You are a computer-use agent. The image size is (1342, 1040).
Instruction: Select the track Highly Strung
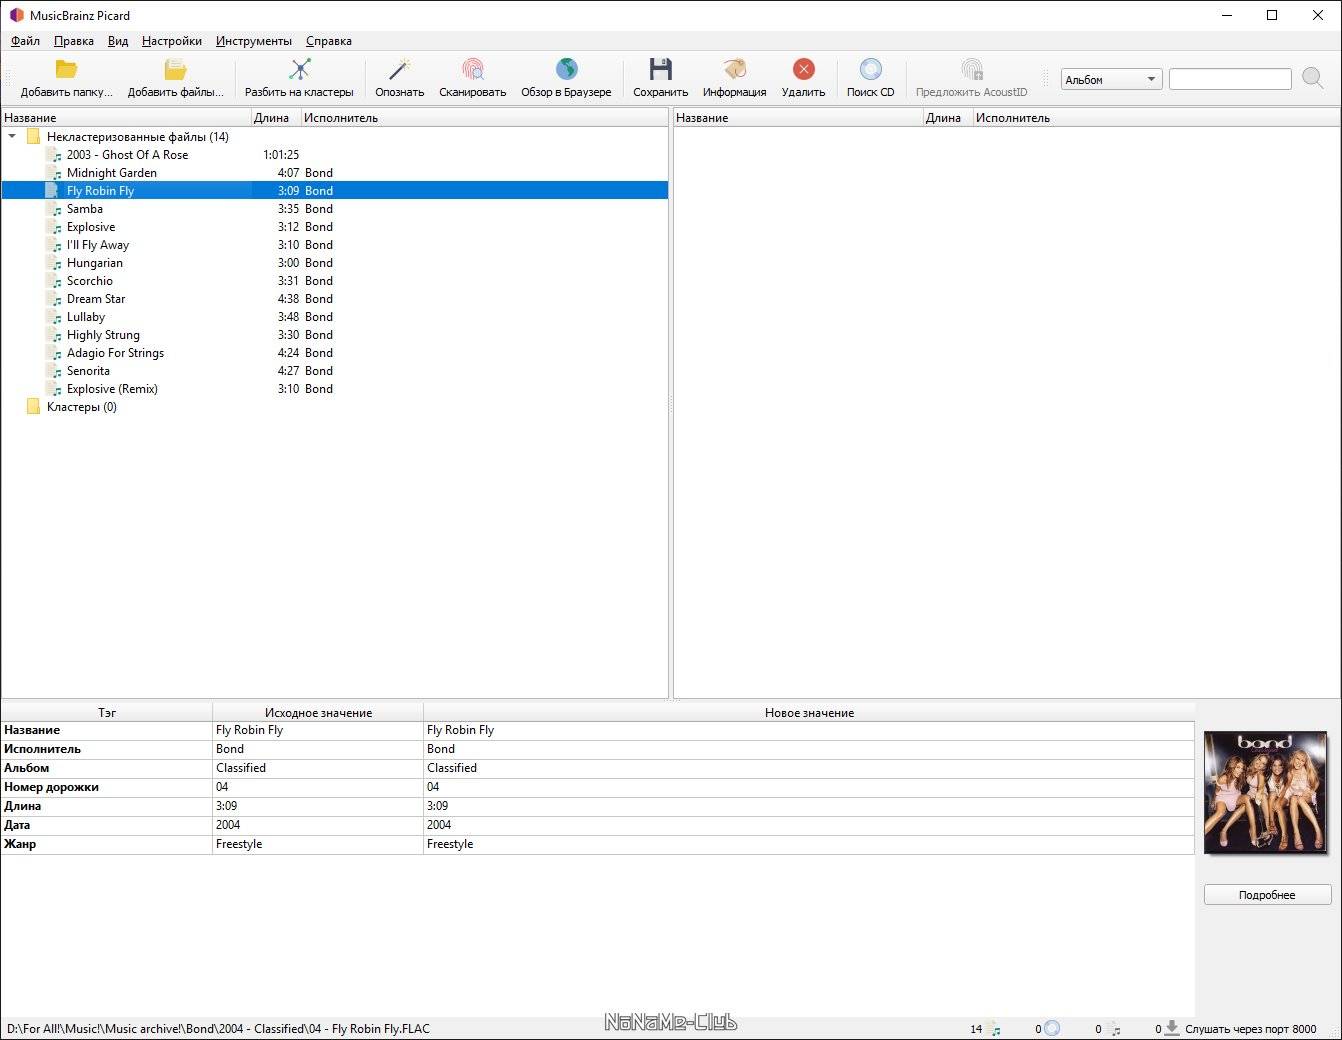(x=103, y=335)
